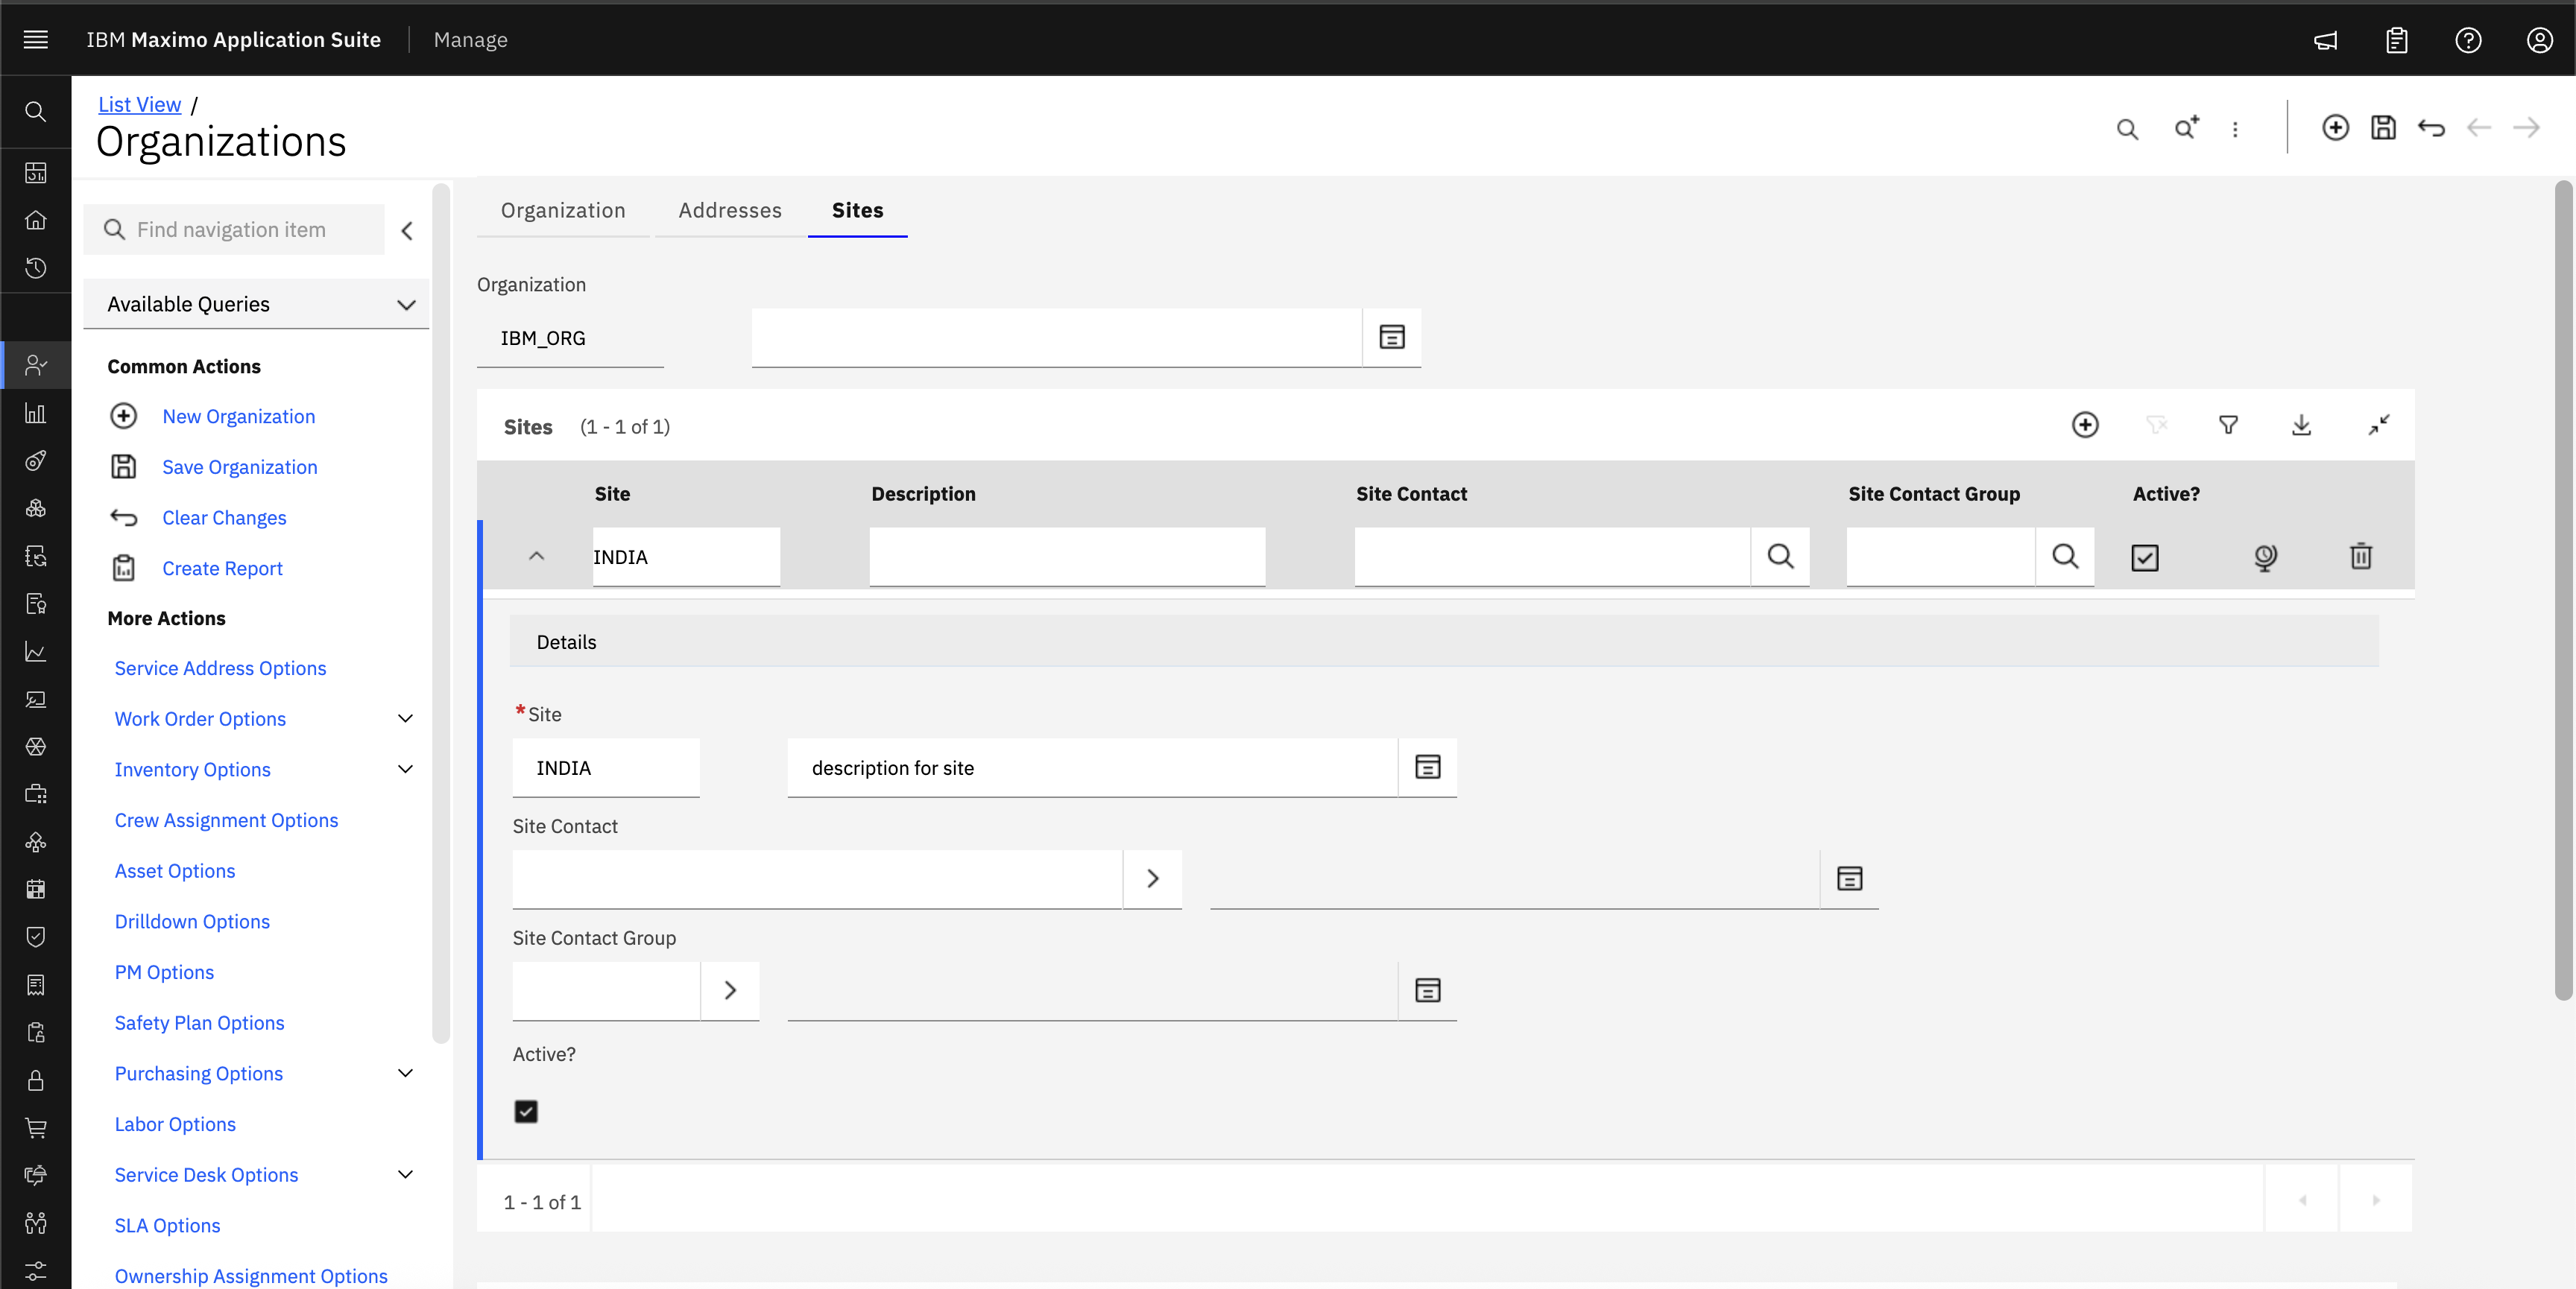The height and width of the screenshot is (1289, 2576).
Task: Collapse the INDIA row details chevron
Action: click(x=537, y=556)
